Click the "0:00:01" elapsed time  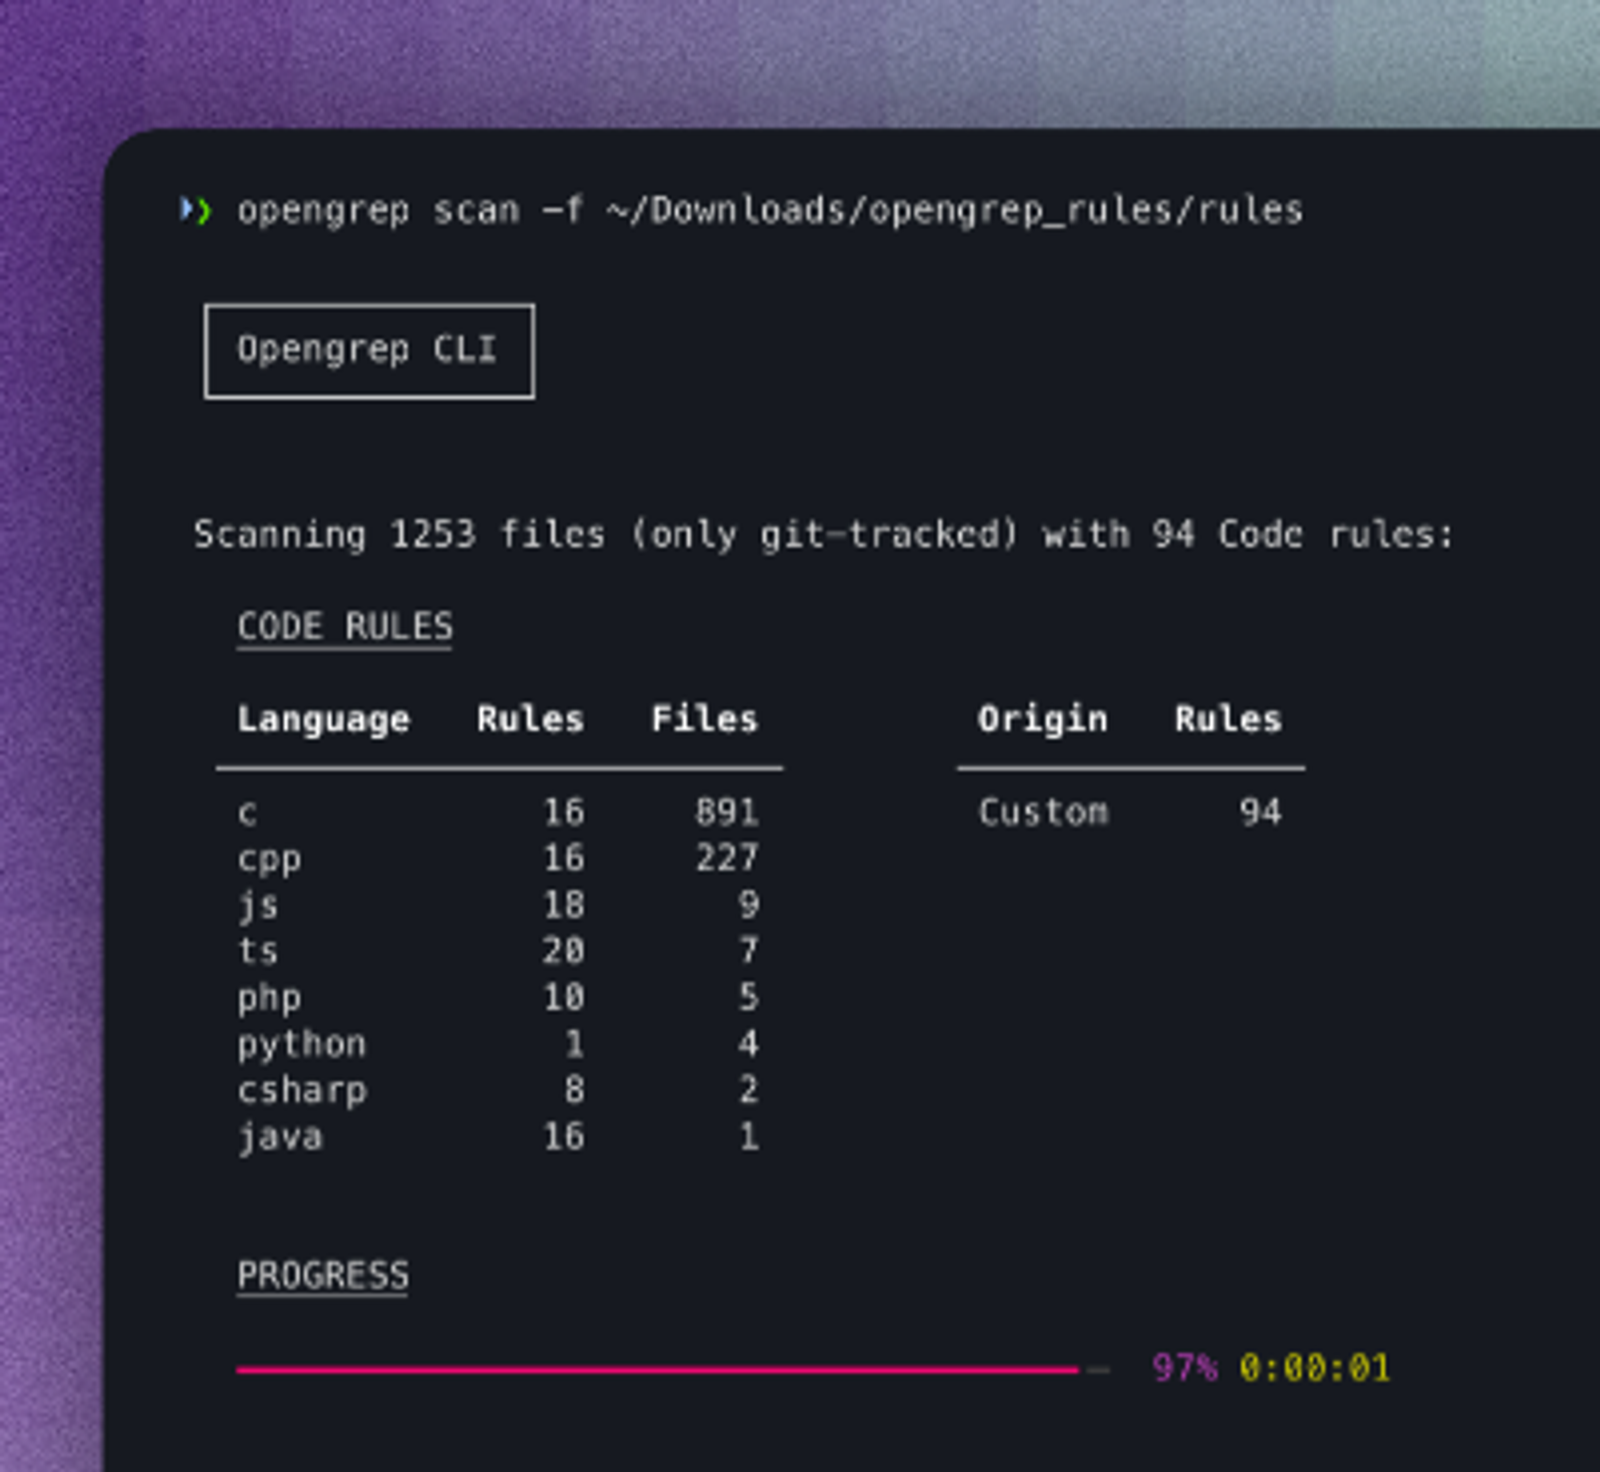pos(1315,1368)
